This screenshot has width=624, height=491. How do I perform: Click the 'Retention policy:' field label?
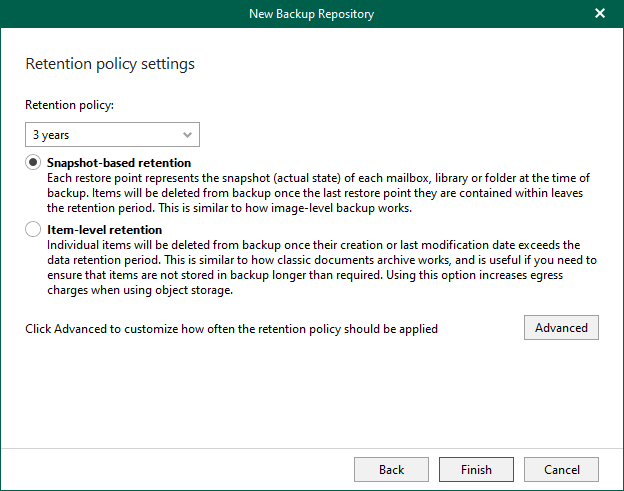69,104
